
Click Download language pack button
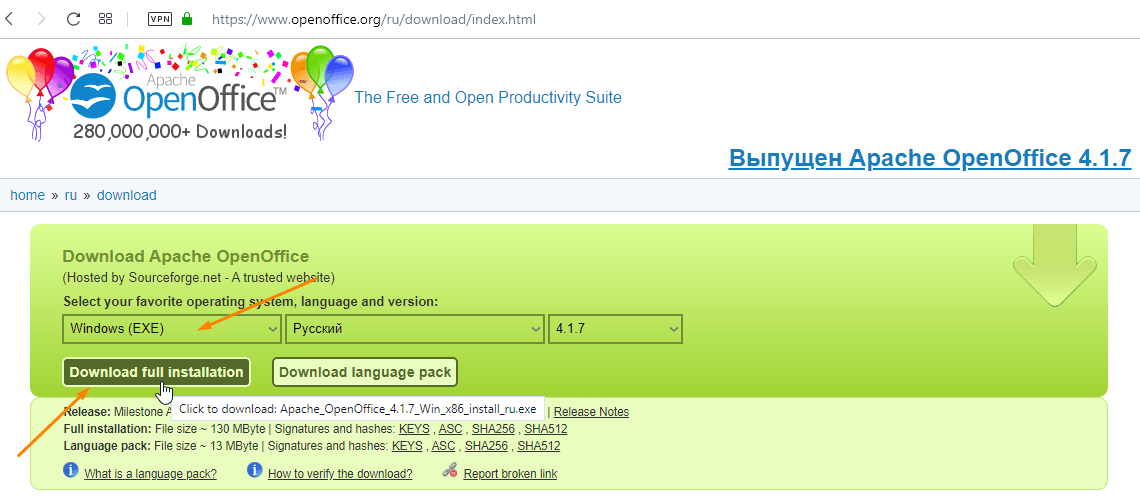pyautogui.click(x=365, y=372)
